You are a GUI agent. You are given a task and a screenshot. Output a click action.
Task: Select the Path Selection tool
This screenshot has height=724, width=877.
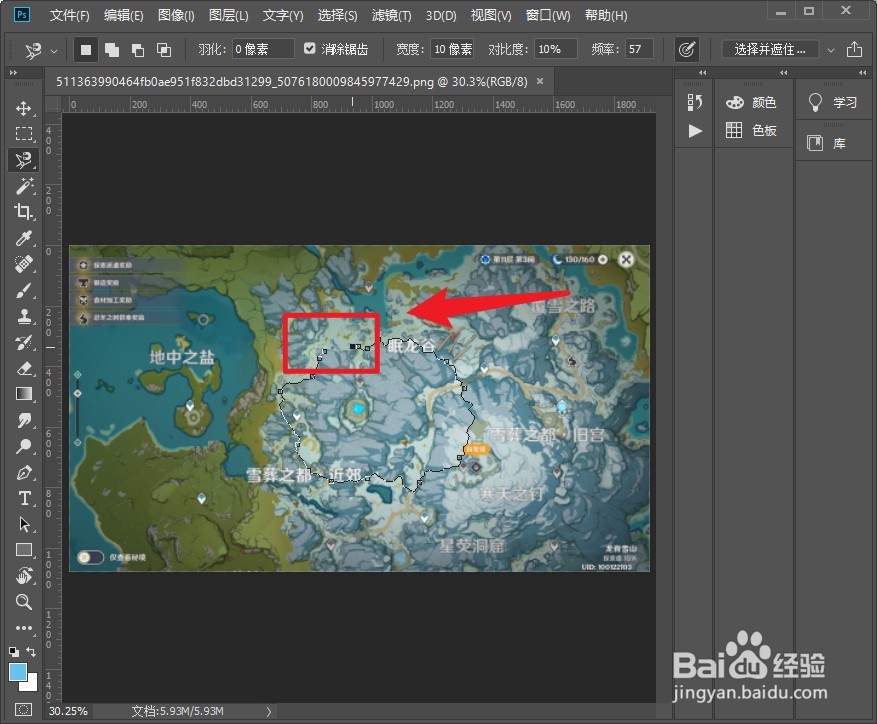[x=23, y=524]
